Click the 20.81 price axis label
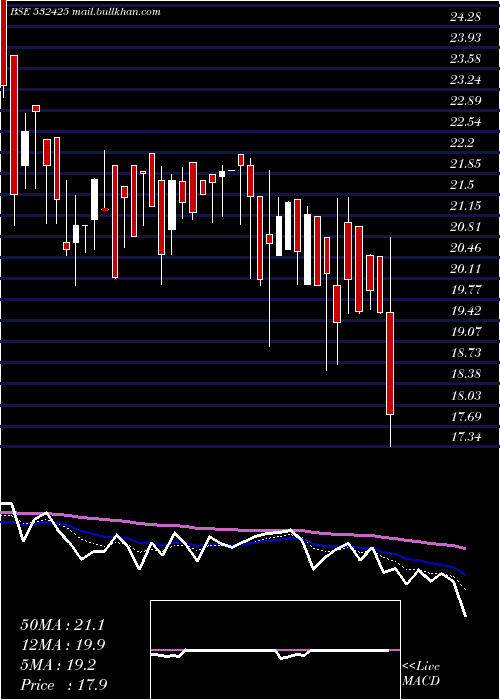The image size is (500, 700). (465, 227)
